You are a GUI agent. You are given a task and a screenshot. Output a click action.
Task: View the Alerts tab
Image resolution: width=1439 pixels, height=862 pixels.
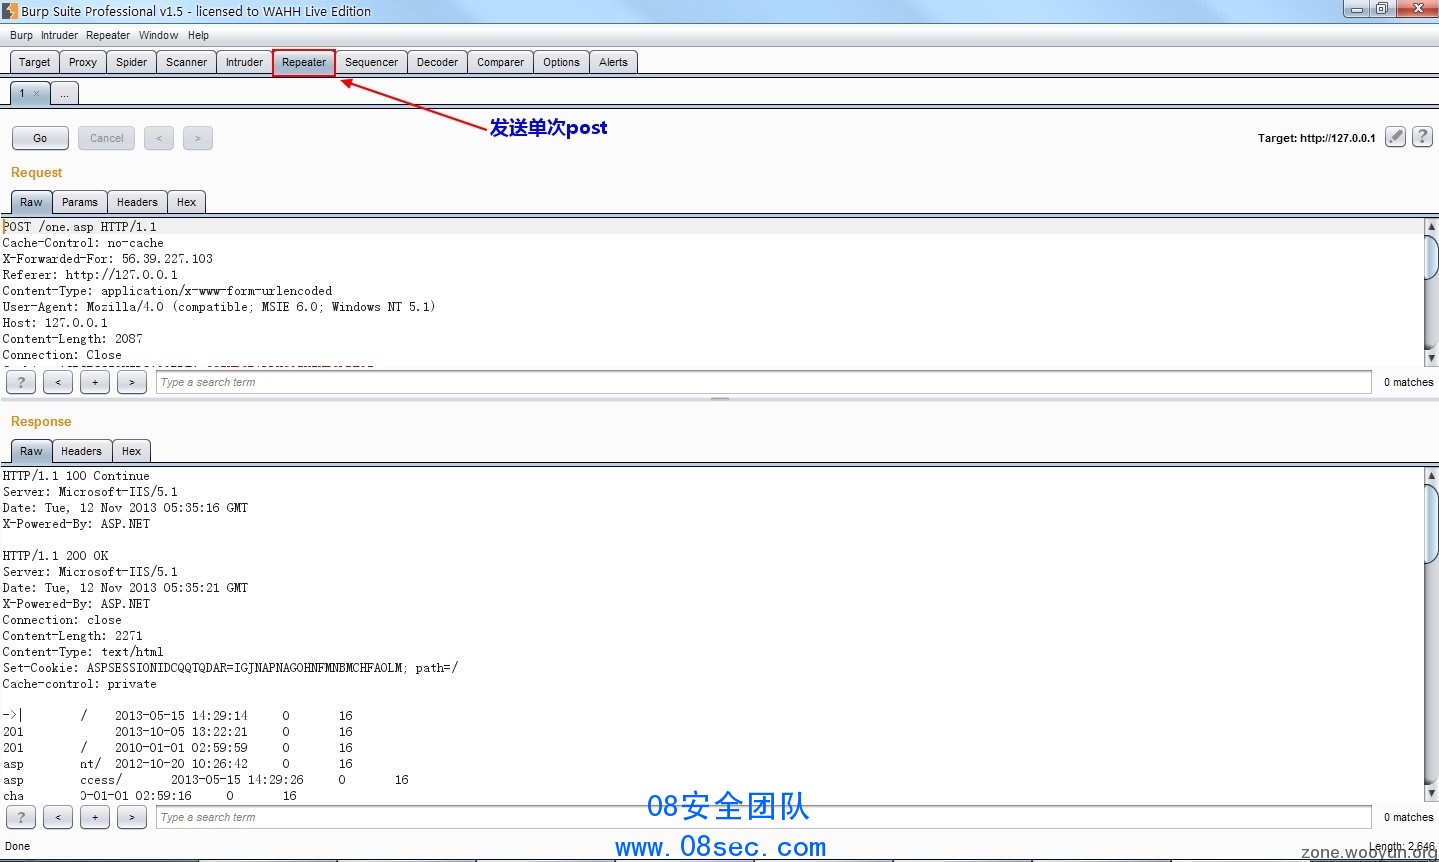tap(613, 62)
